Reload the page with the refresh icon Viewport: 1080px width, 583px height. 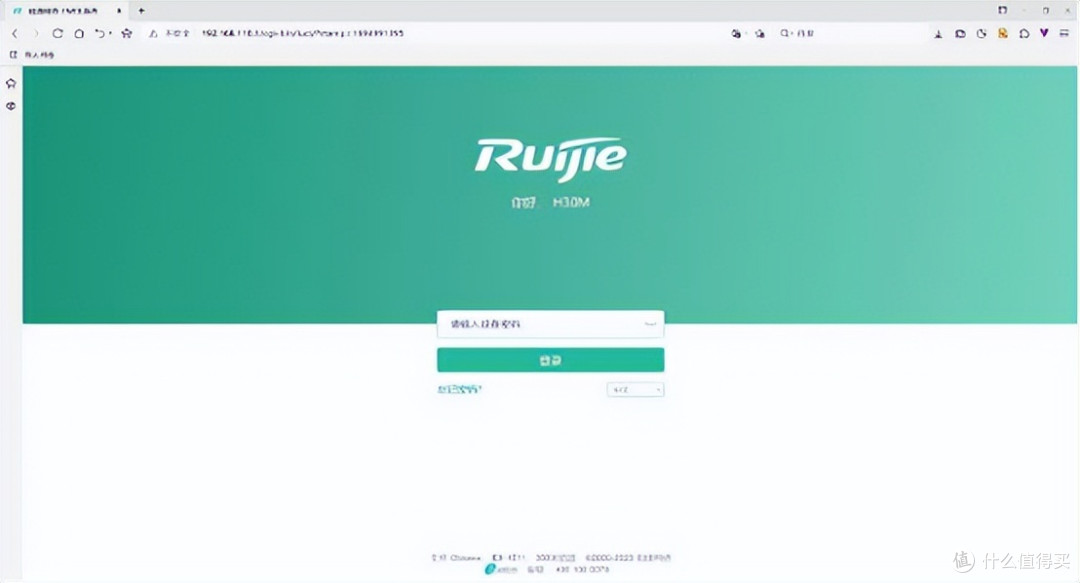[x=58, y=33]
